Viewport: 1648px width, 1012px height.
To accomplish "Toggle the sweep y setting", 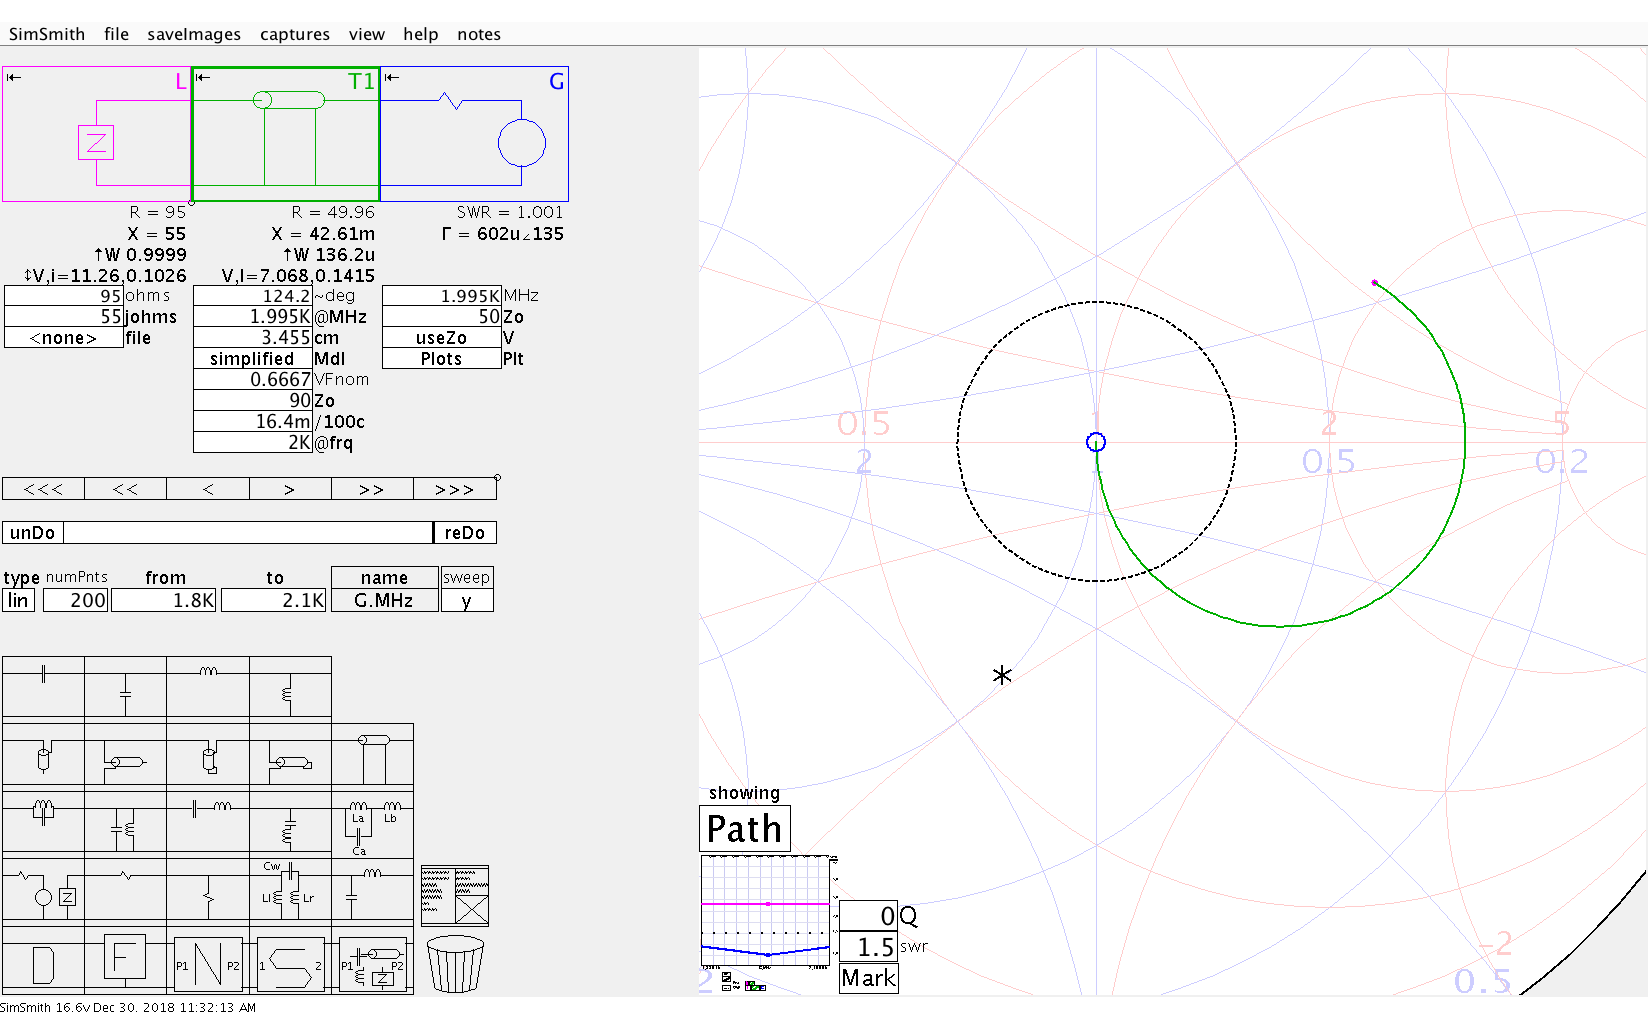I will tap(467, 600).
